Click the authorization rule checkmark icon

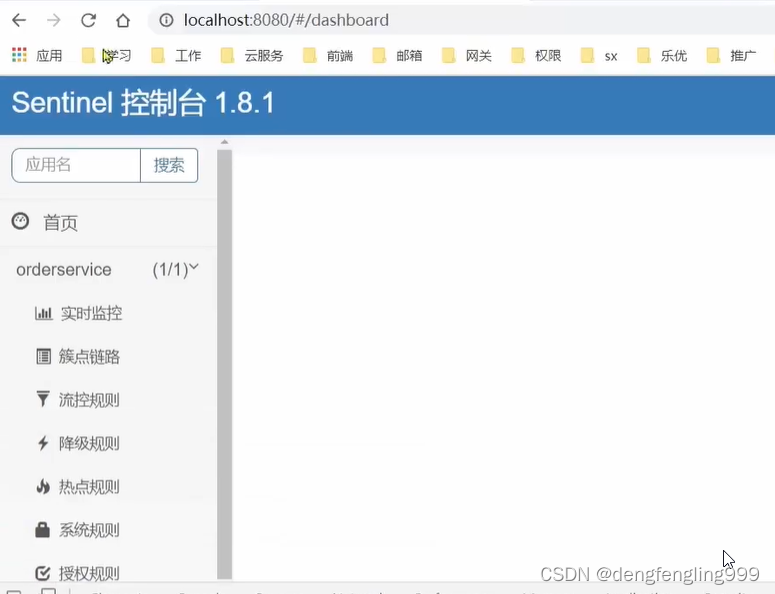pyautogui.click(x=43, y=573)
